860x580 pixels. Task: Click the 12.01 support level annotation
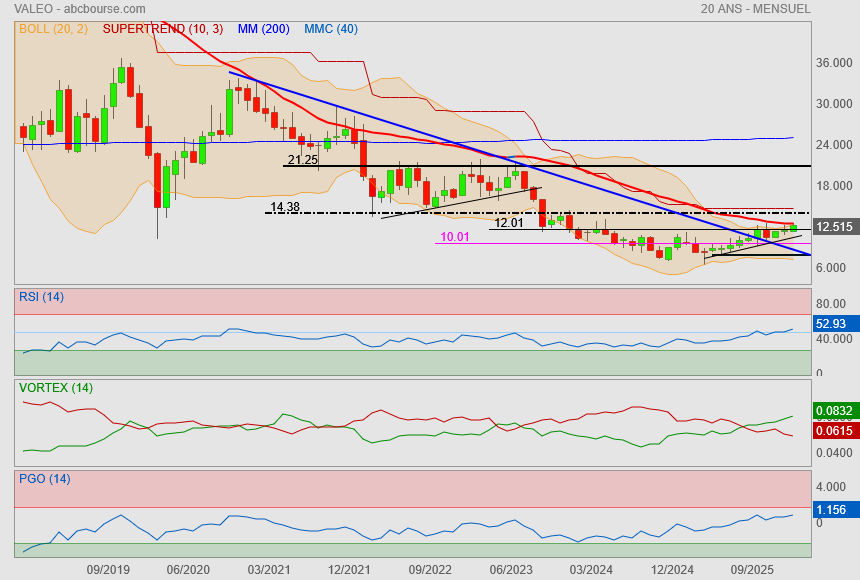tap(509, 223)
